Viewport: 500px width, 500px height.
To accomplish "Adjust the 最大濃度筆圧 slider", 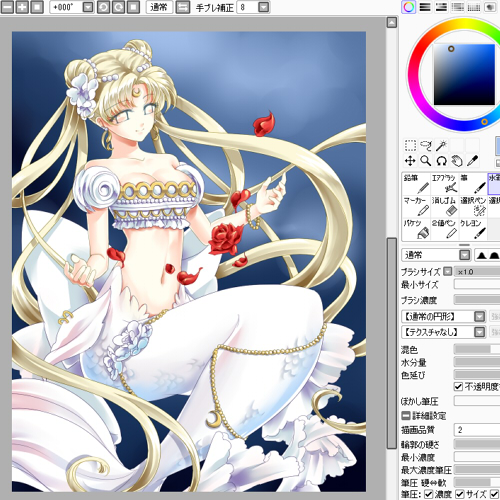I will tap(477, 470).
